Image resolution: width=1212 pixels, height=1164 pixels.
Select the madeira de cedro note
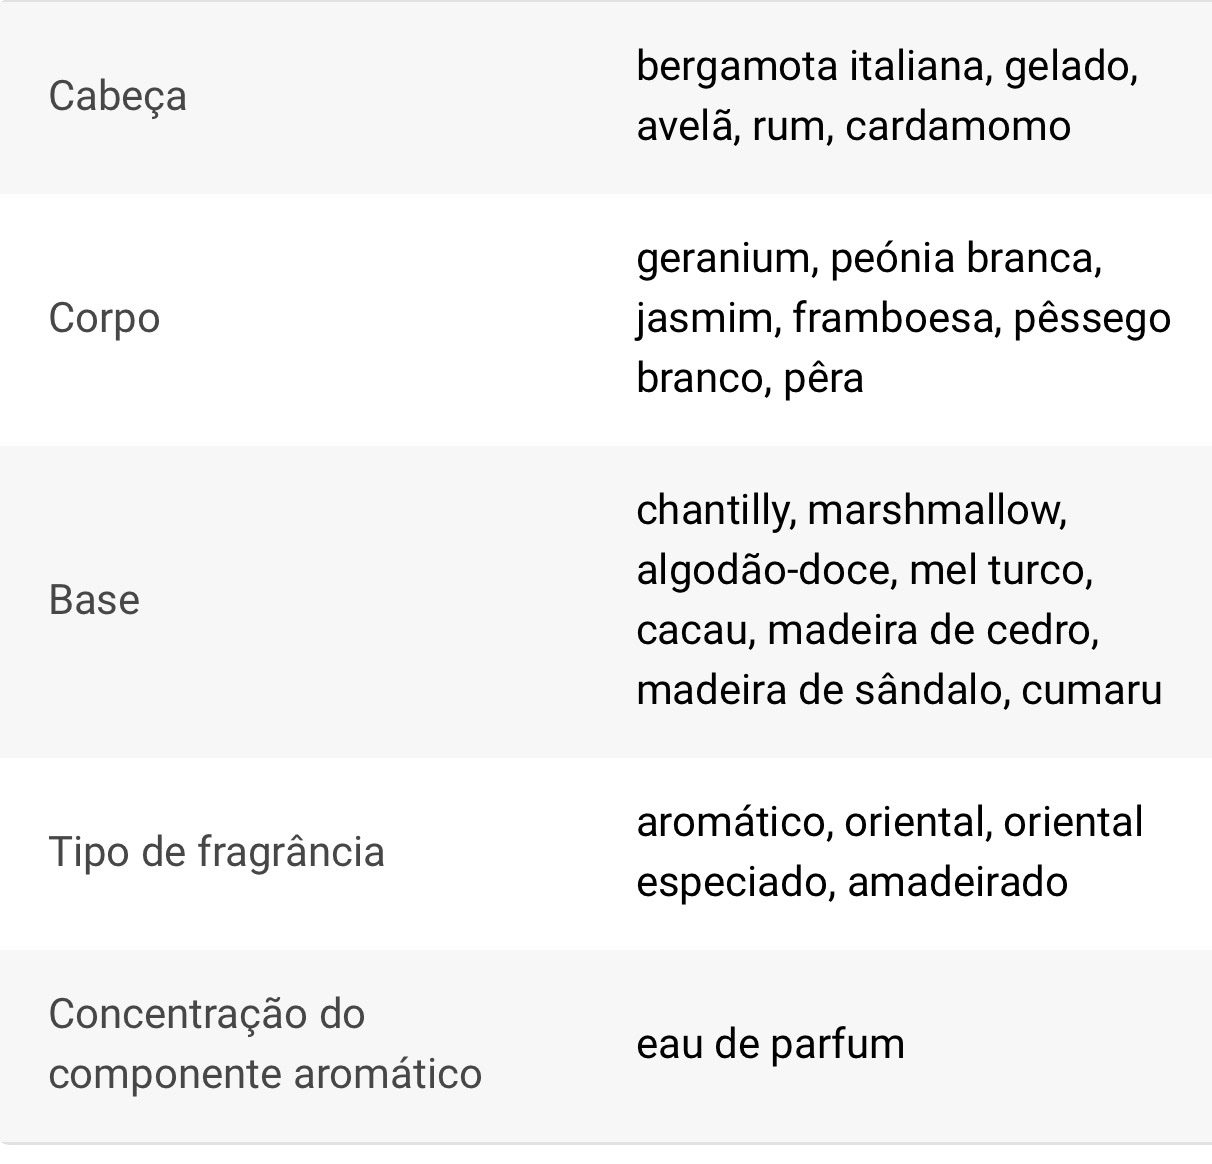click(x=932, y=630)
